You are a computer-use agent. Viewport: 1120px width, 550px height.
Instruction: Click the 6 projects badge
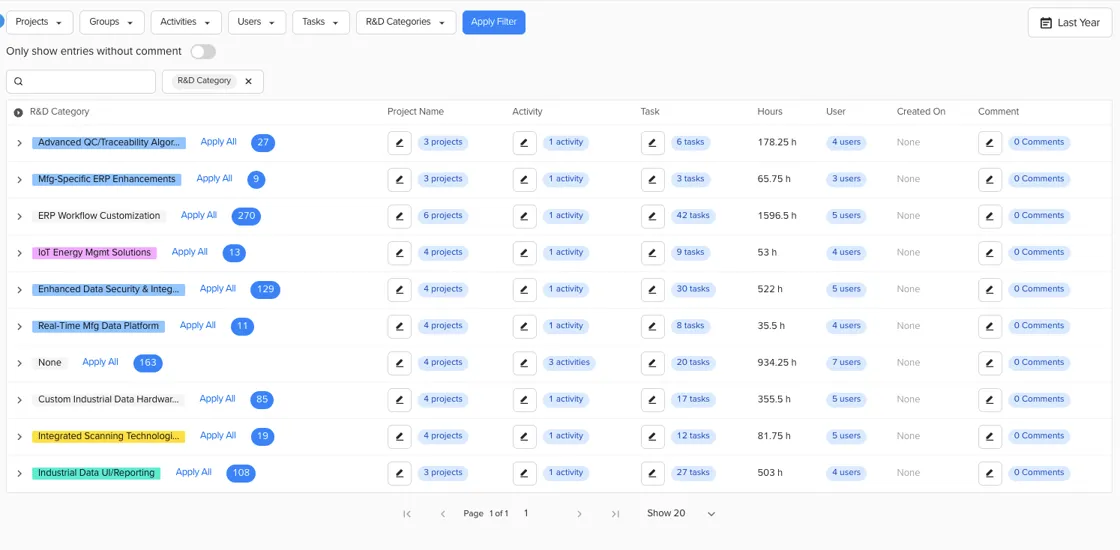pyautogui.click(x=443, y=216)
